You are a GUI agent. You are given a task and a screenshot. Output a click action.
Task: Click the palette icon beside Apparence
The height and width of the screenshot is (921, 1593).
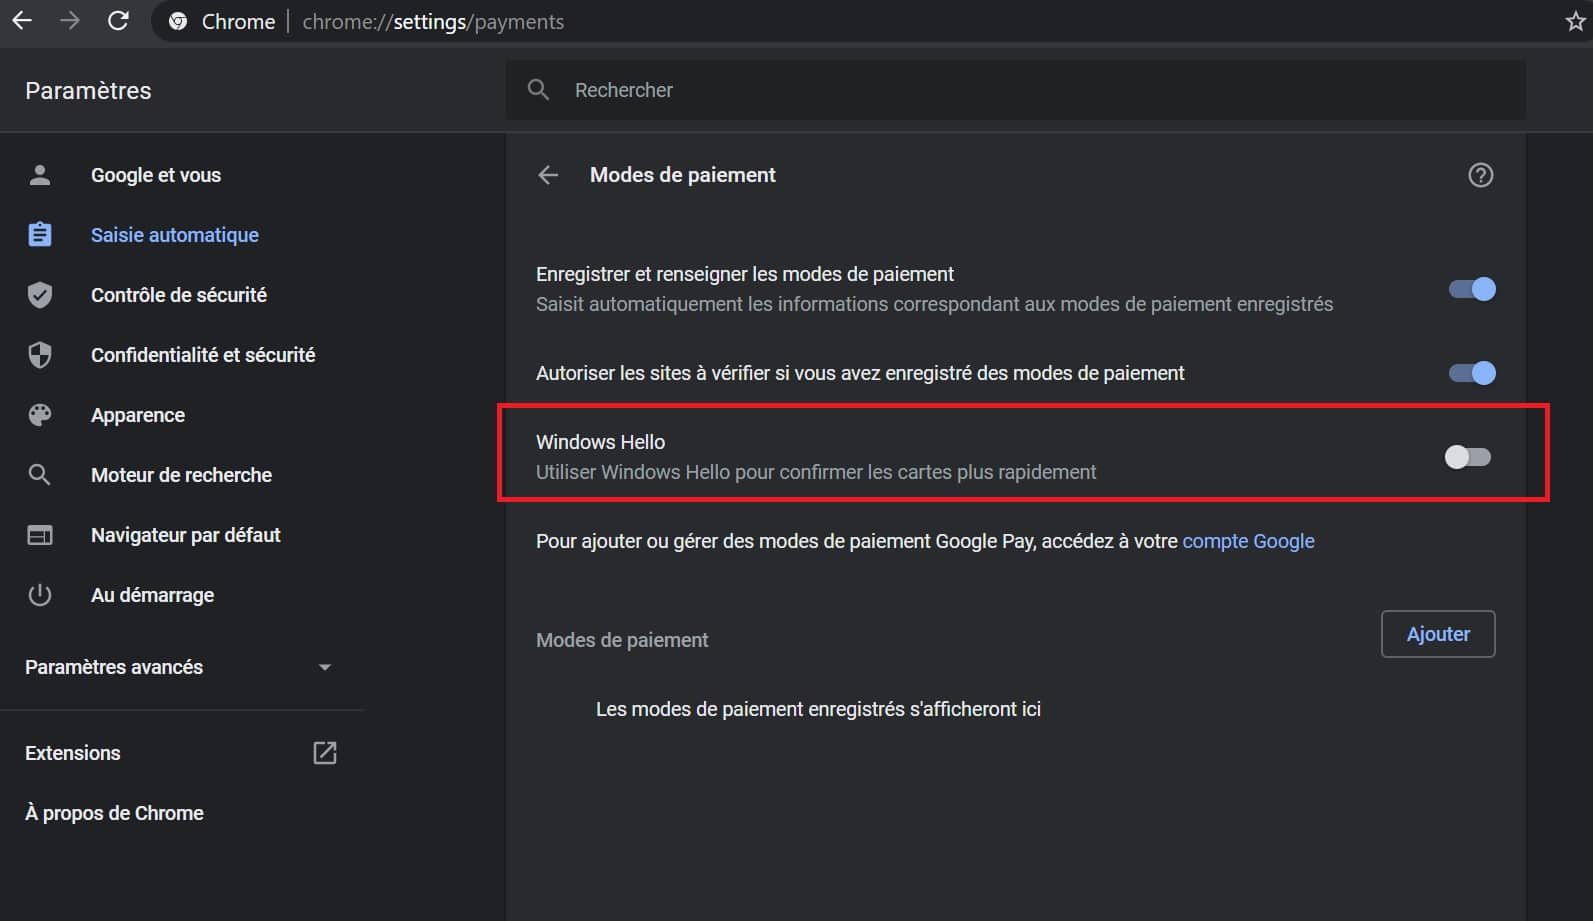40,415
